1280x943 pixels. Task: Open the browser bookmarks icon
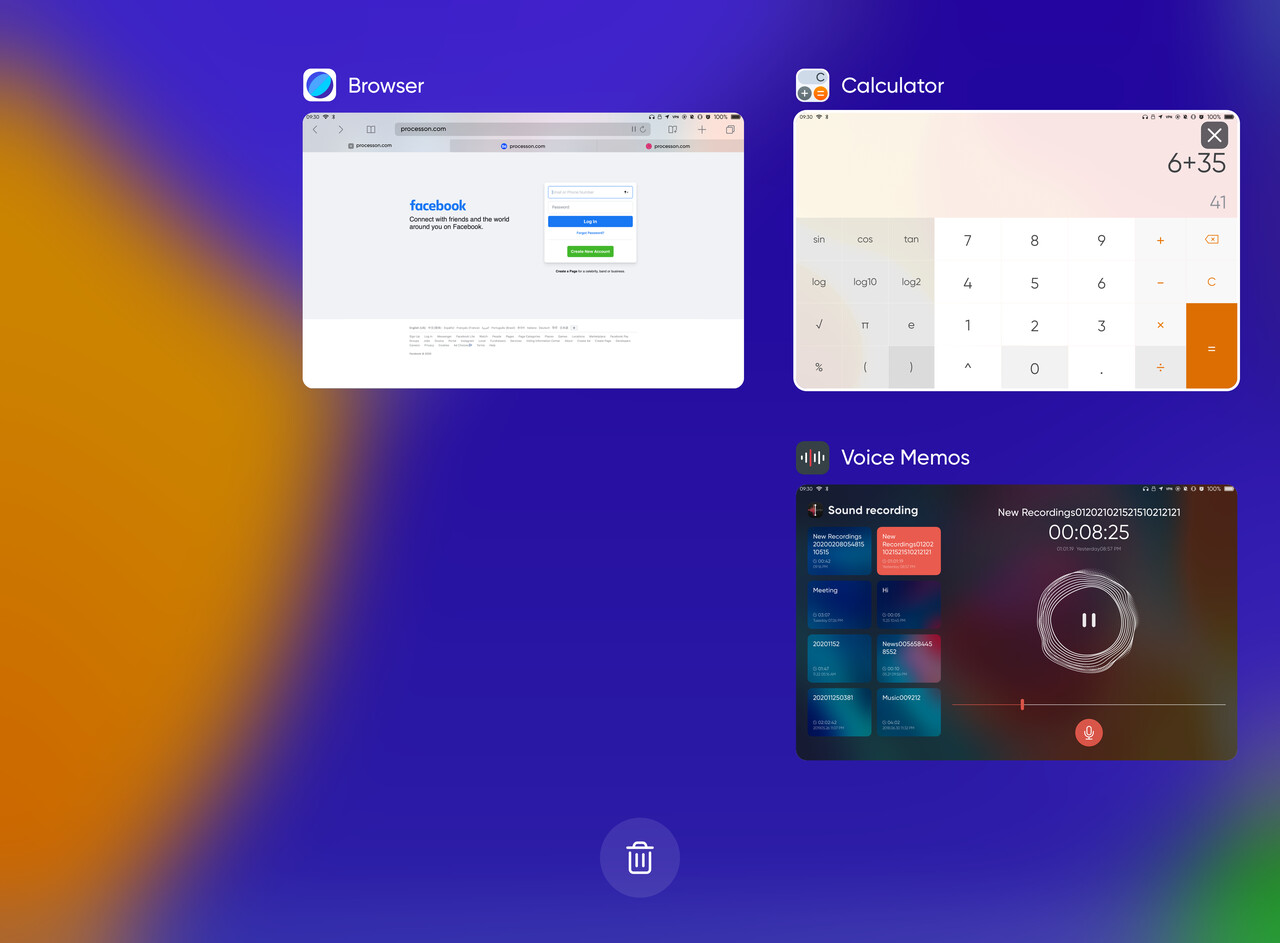point(673,129)
